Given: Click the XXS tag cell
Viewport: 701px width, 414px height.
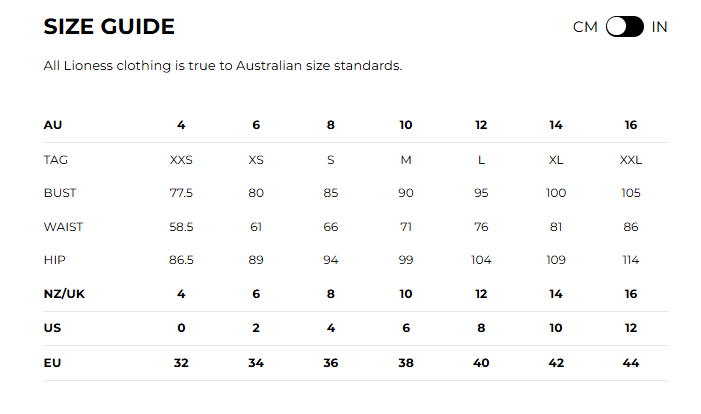Looking at the screenshot, I should click(181, 160).
